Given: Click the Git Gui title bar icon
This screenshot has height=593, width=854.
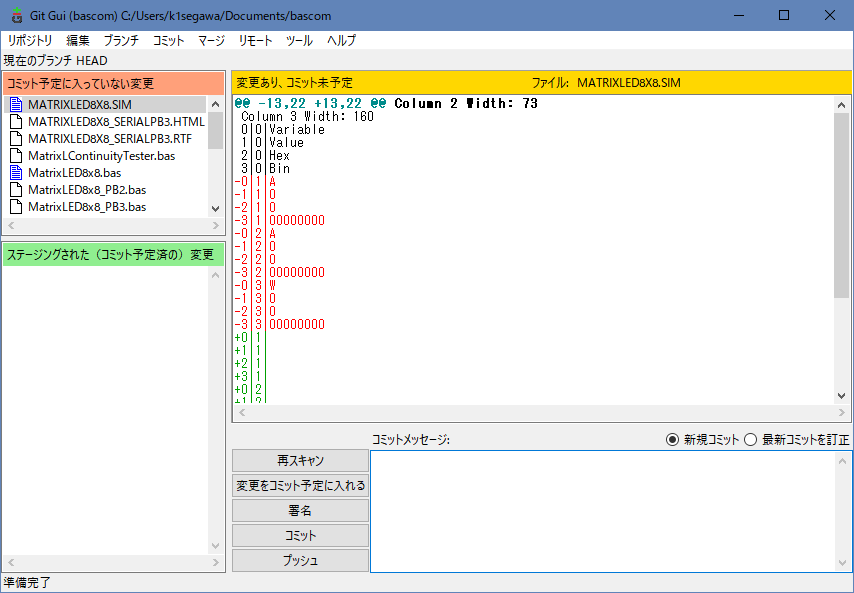Looking at the screenshot, I should tap(17, 15).
